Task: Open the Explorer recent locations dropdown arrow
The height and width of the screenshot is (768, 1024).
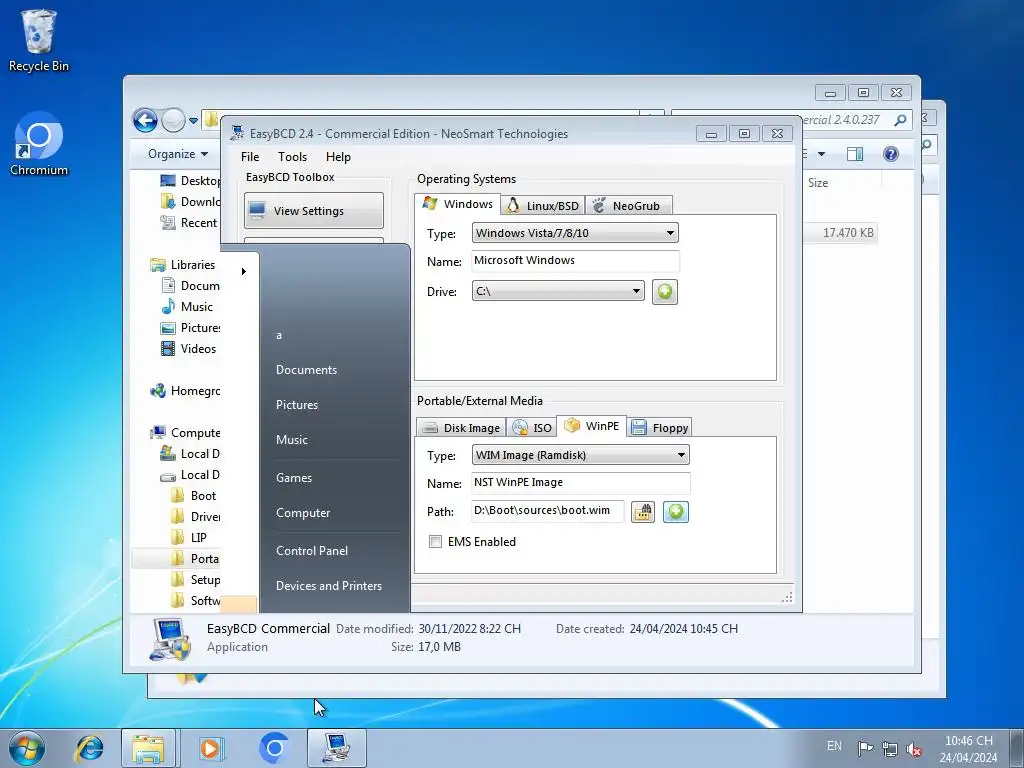Action: pyautogui.click(x=193, y=121)
